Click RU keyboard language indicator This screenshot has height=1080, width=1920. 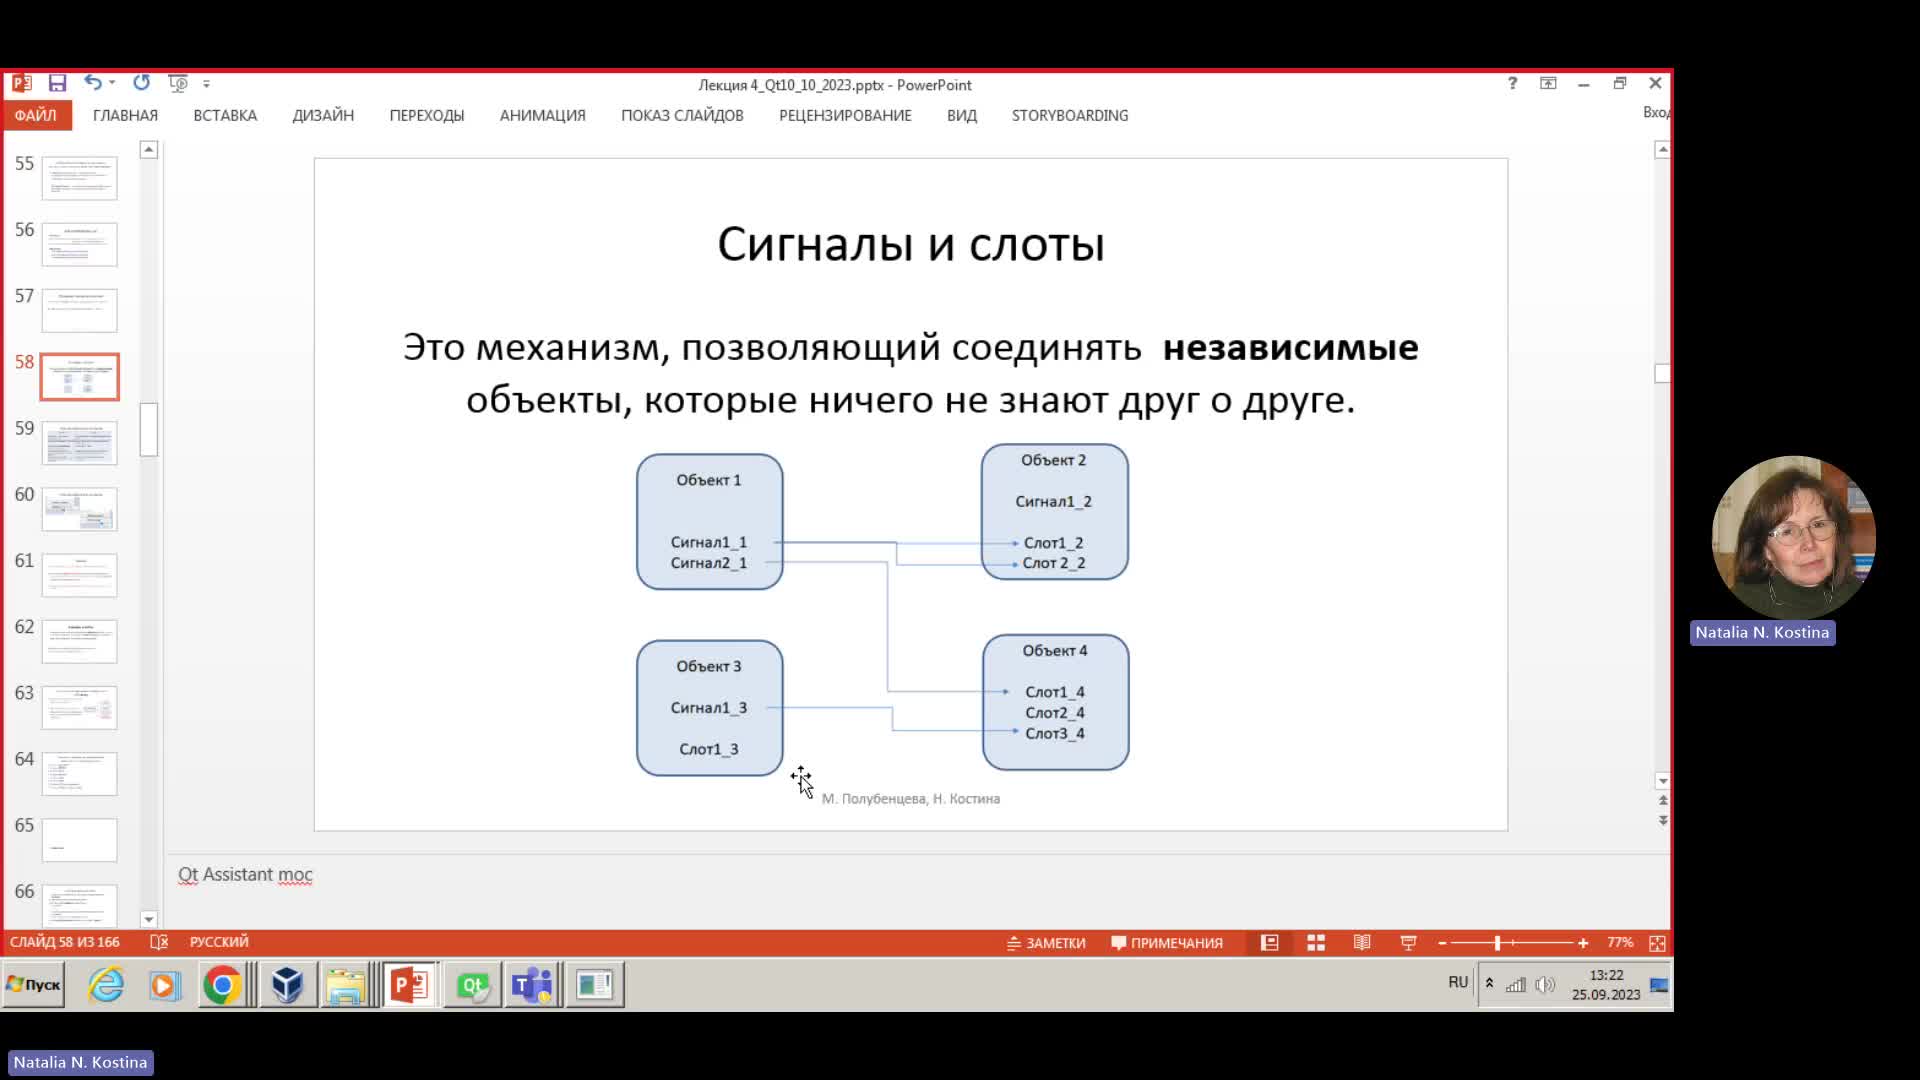1458,982
